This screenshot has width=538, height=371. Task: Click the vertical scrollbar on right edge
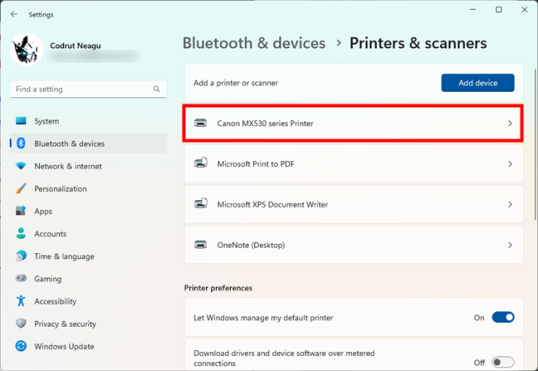click(535, 144)
